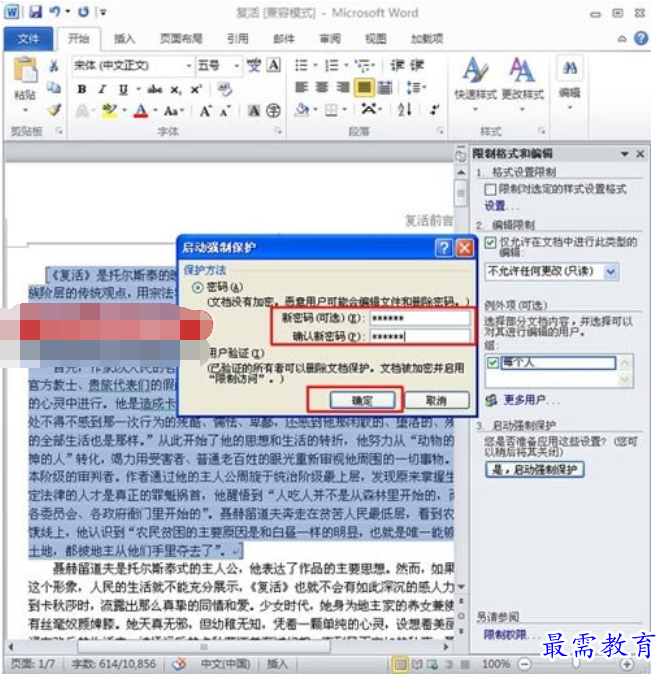664x677 pixels.
Task: Expand bullets list dropdown arrow
Action: [315, 66]
